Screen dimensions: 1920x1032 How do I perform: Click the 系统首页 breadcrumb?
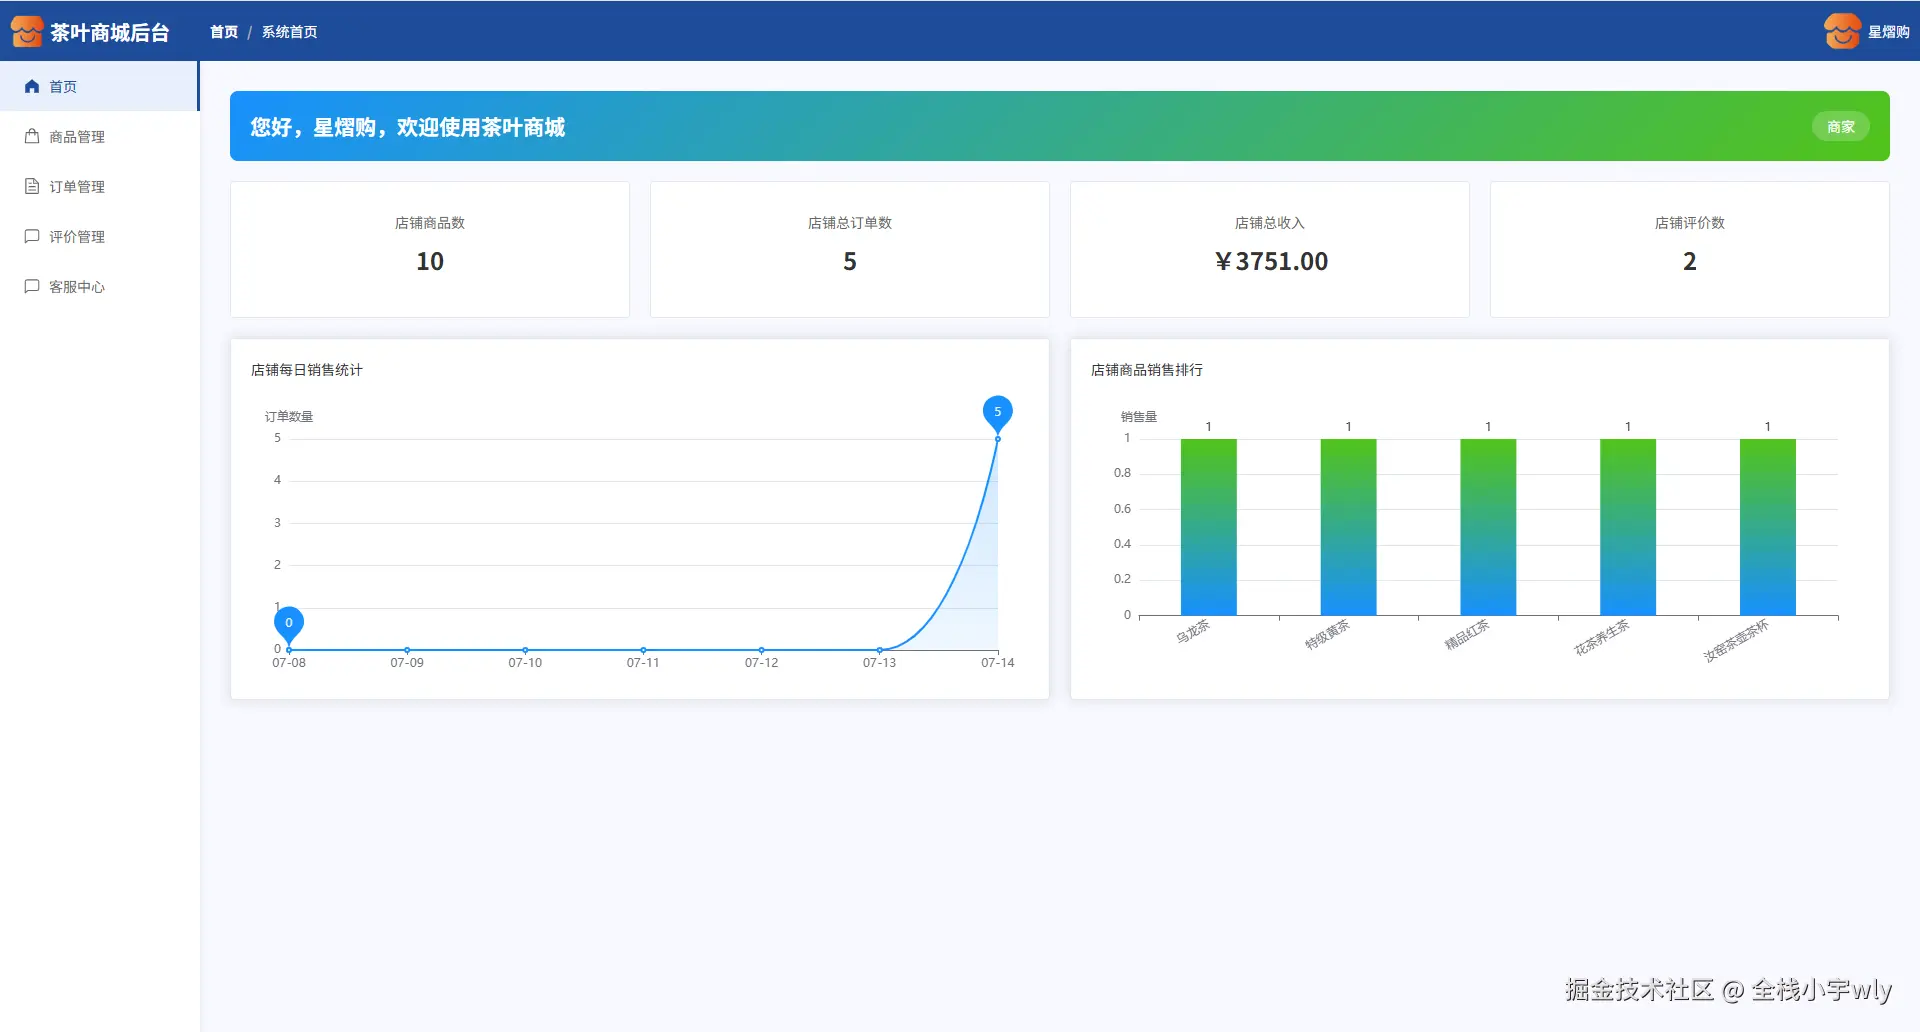click(x=290, y=32)
